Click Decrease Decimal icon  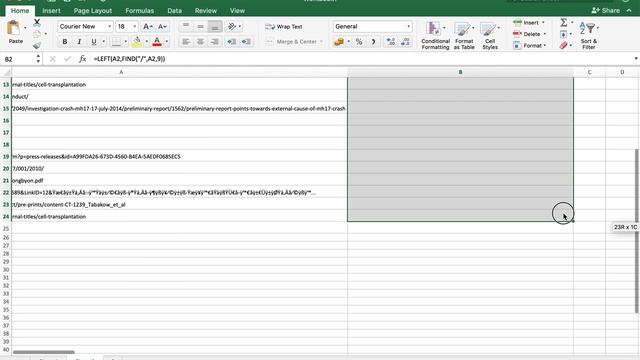[x=405, y=42]
